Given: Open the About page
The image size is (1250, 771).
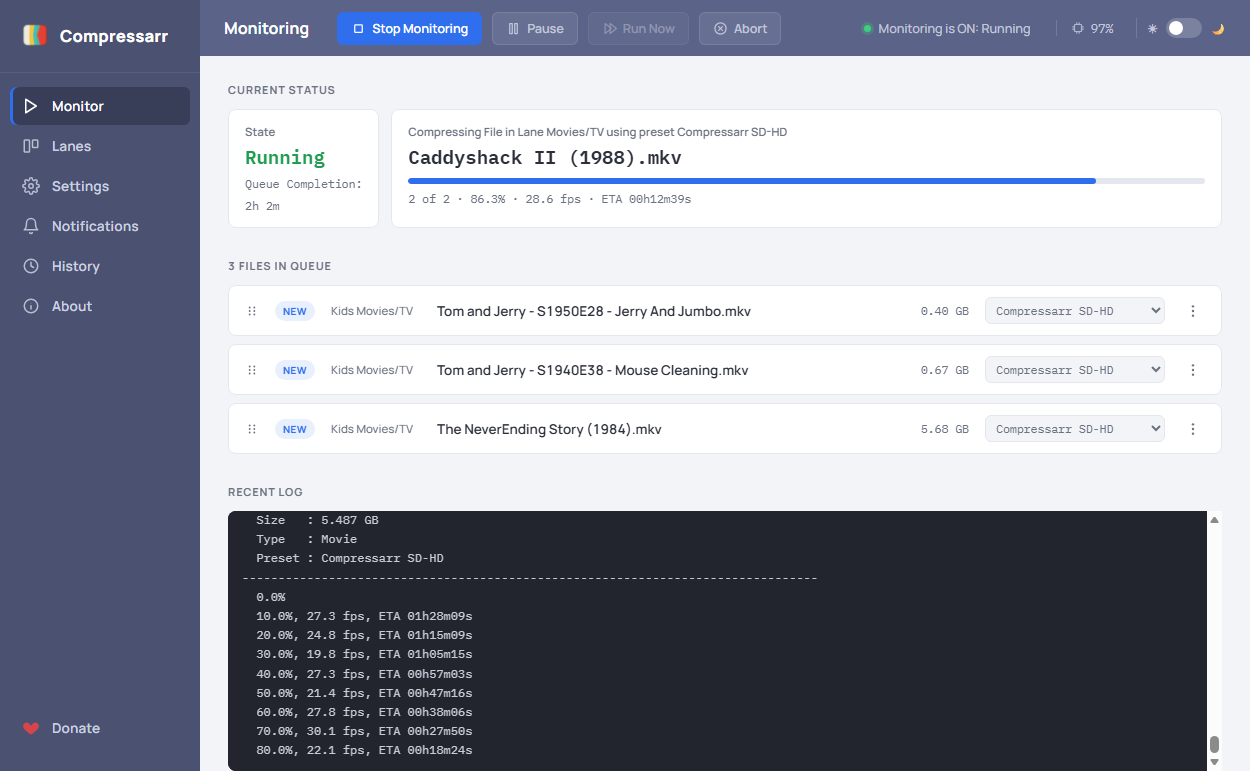Looking at the screenshot, I should tap(100, 306).
